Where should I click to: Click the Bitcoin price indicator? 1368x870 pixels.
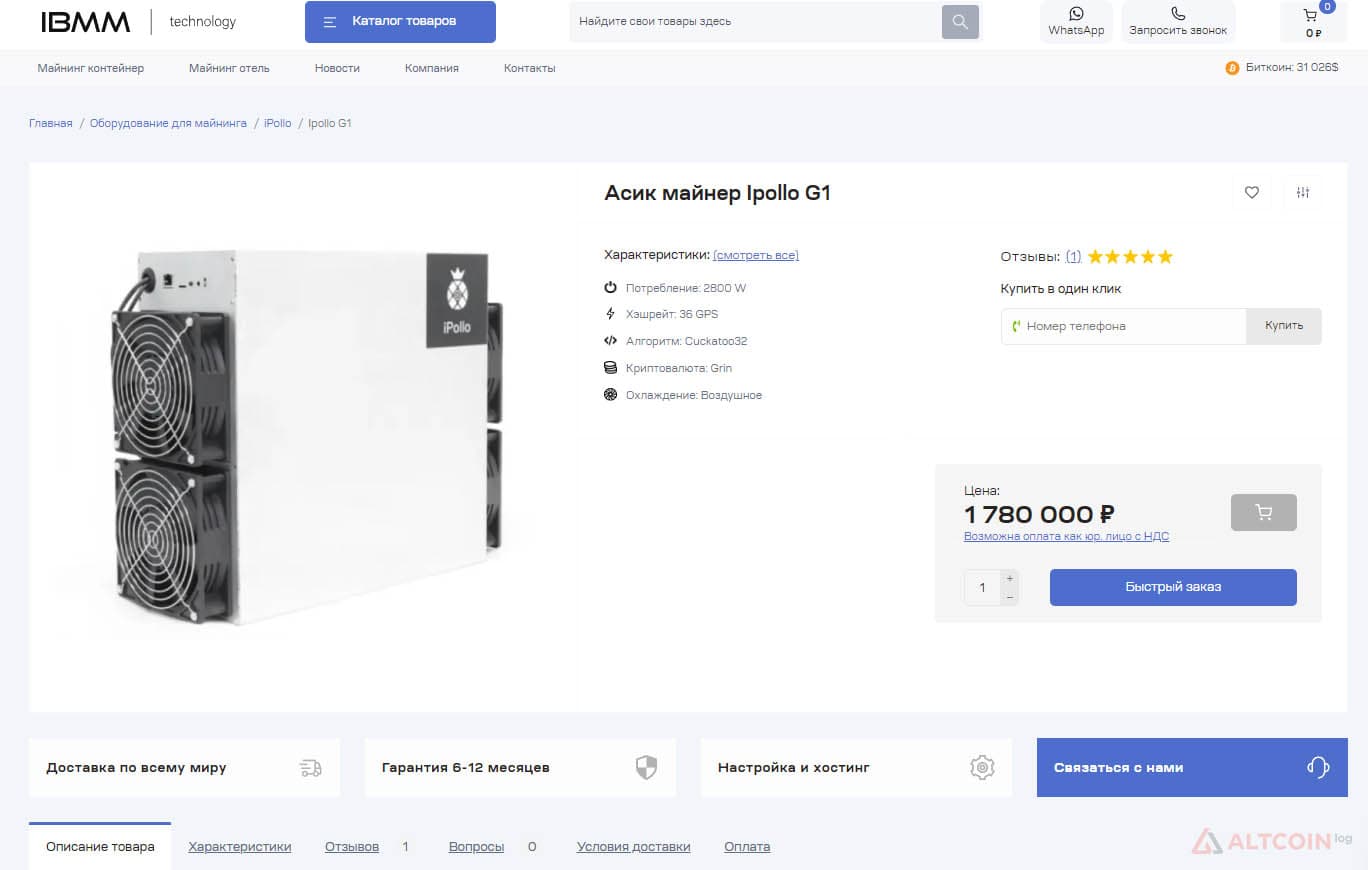(1282, 68)
